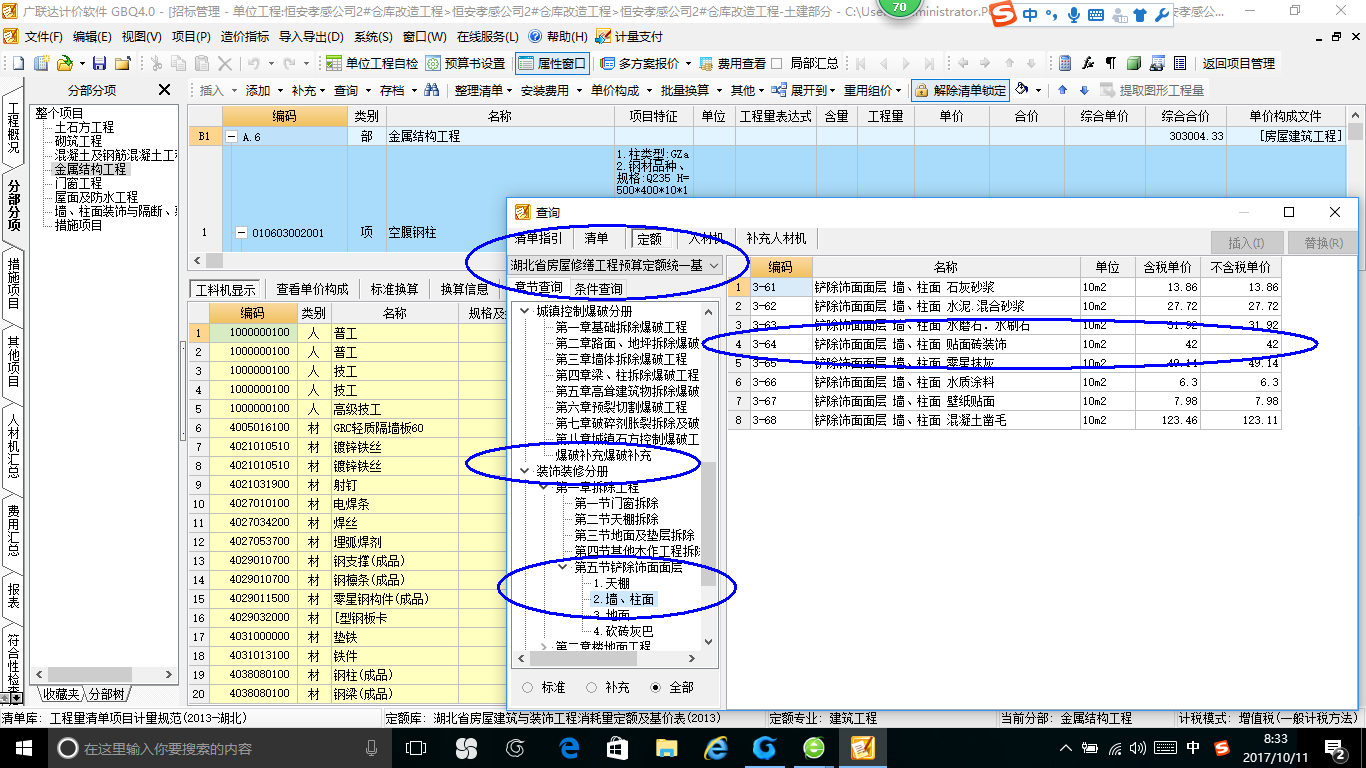Switch to 人材机 tab in query dialog
This screenshot has height=768, width=1366.
704,239
